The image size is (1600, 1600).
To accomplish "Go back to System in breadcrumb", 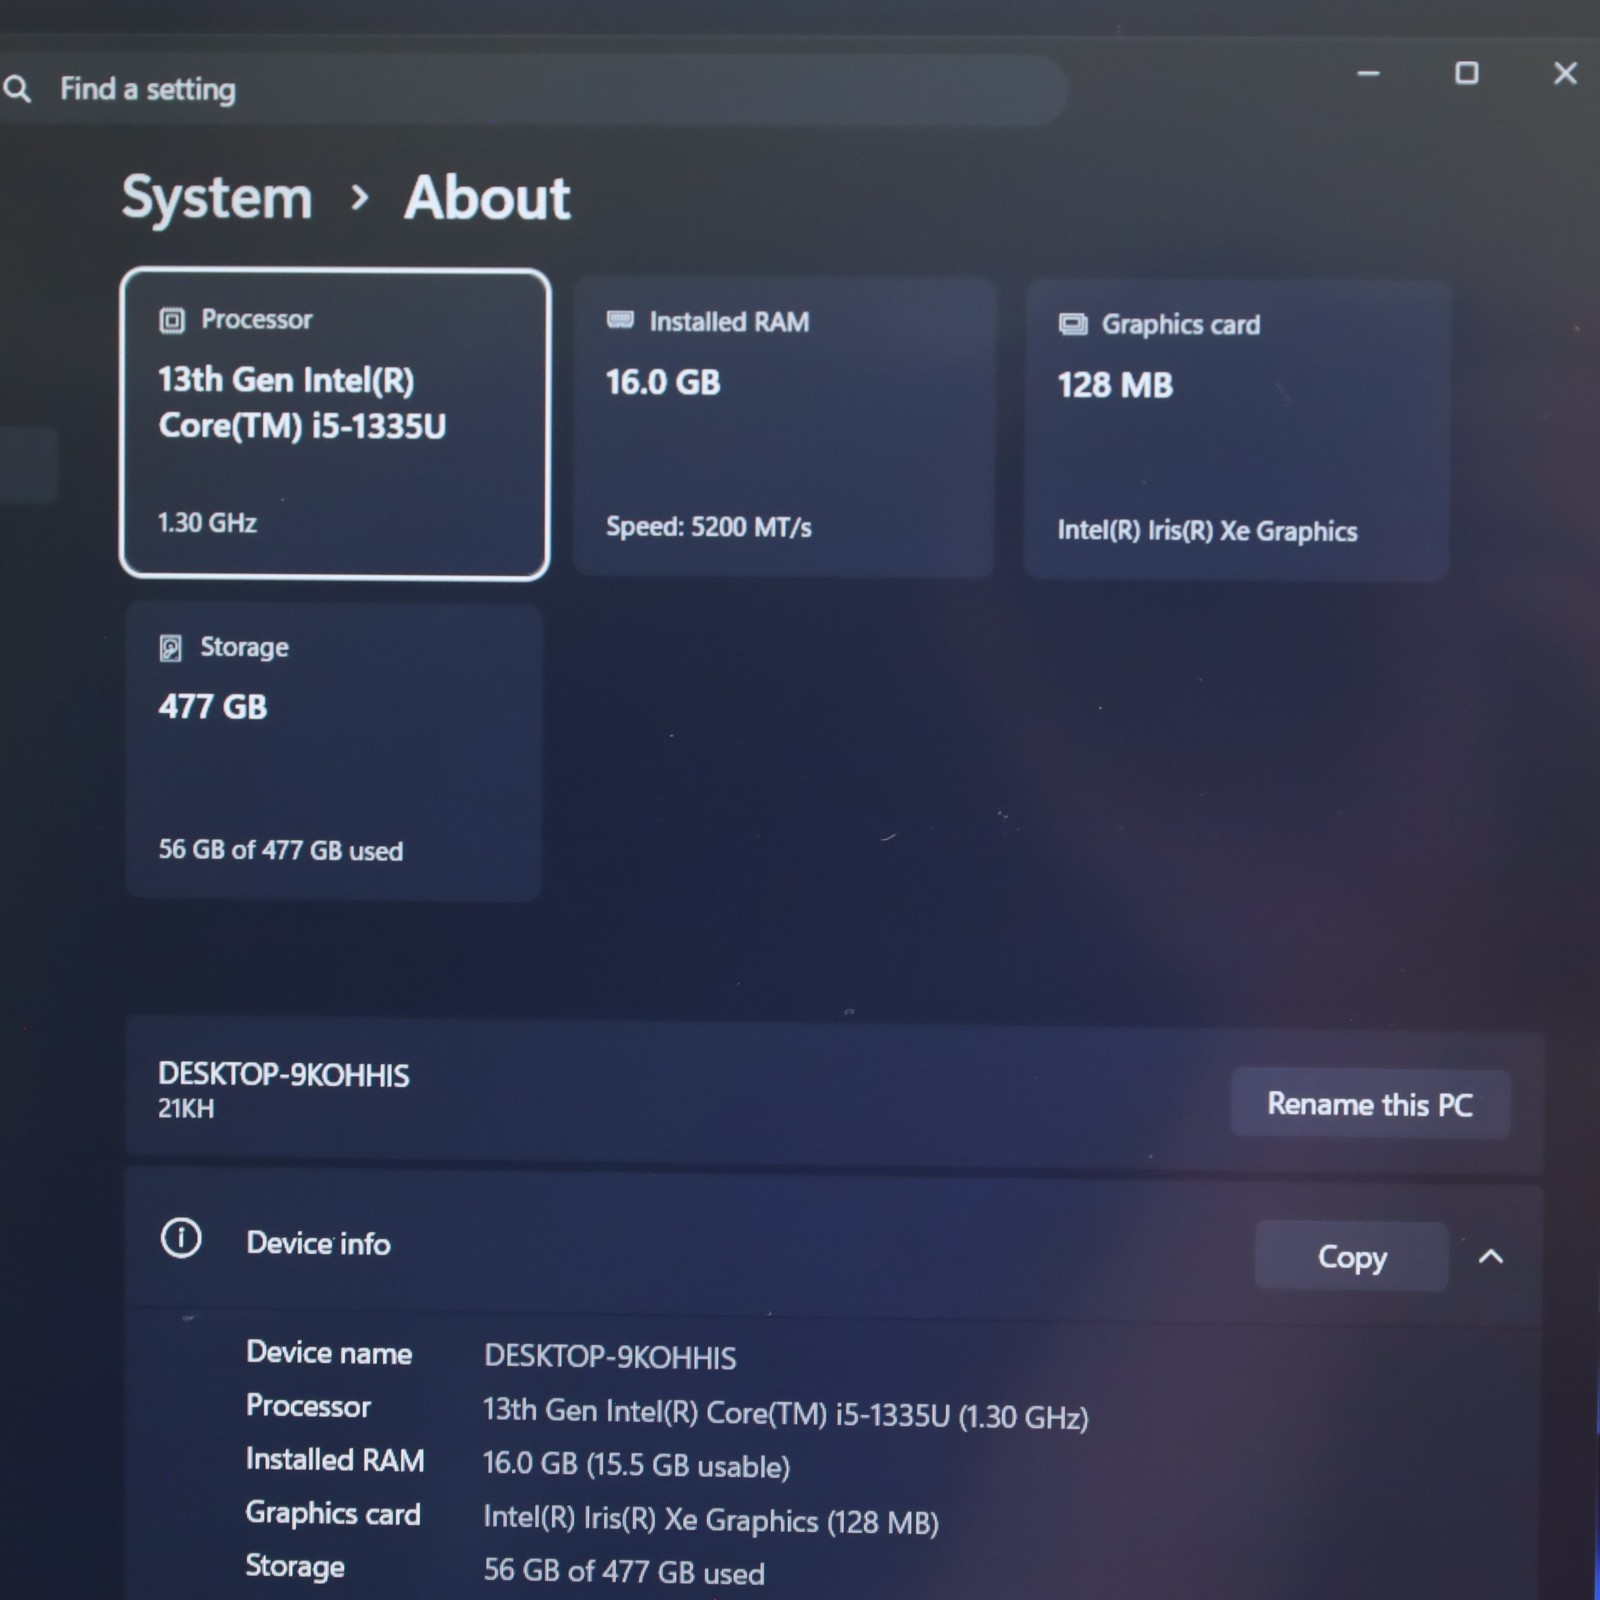I will coord(217,198).
